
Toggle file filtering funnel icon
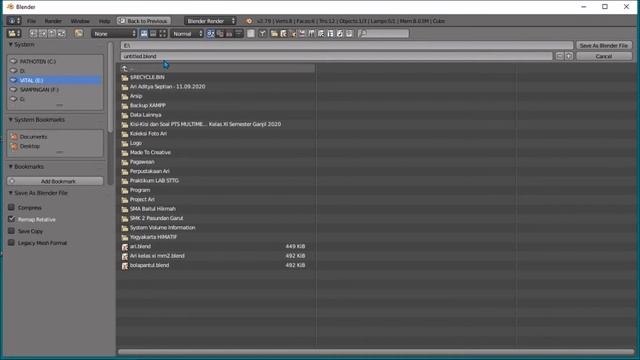tap(262, 33)
